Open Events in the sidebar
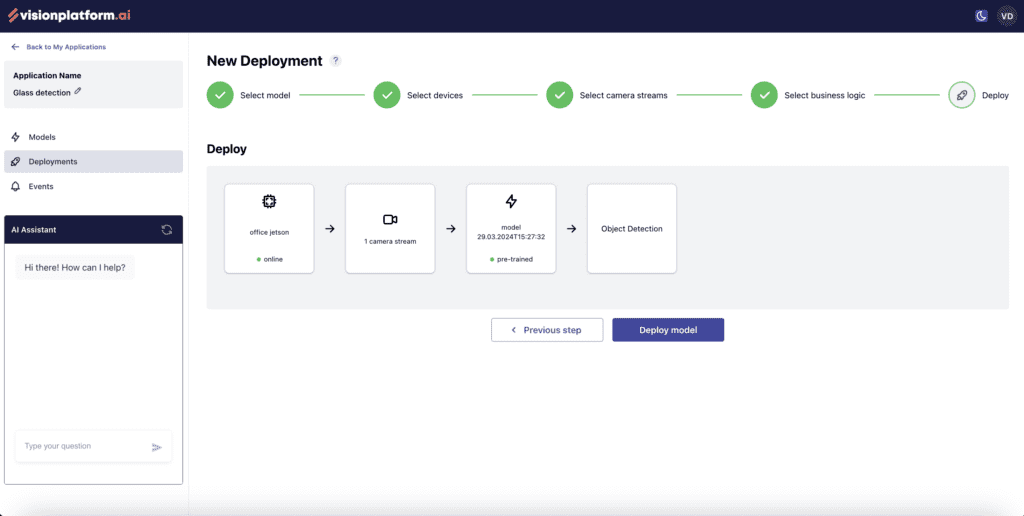The height and width of the screenshot is (516, 1024). 93,186
